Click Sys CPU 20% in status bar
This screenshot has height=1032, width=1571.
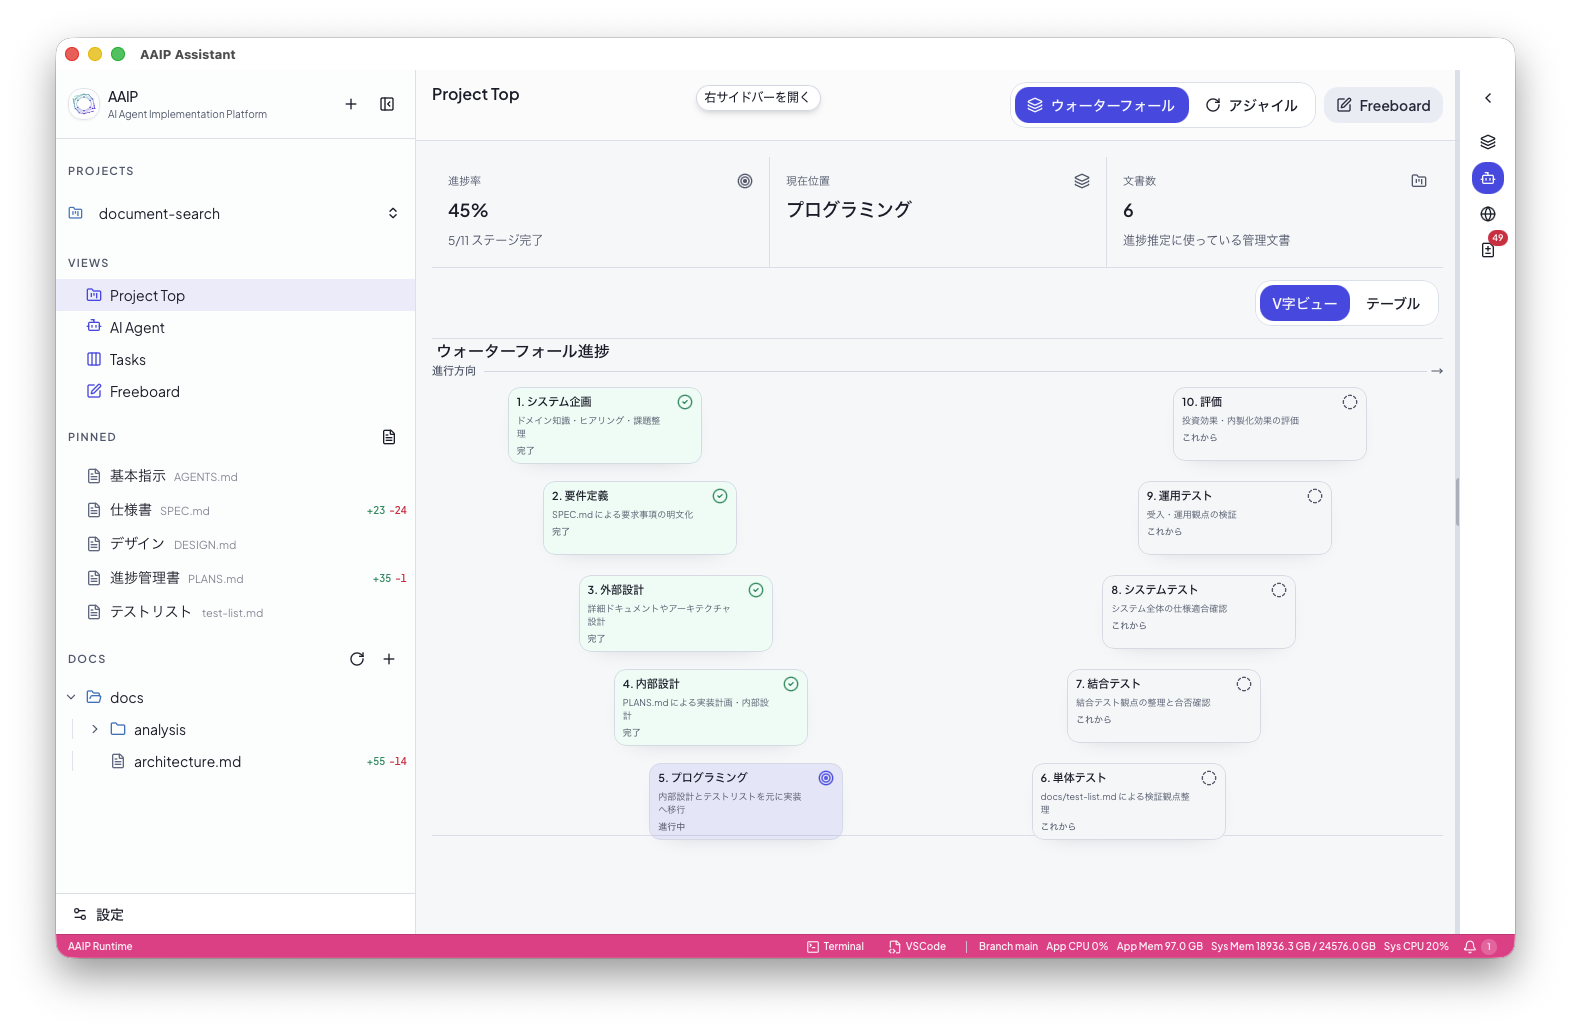click(x=1416, y=946)
